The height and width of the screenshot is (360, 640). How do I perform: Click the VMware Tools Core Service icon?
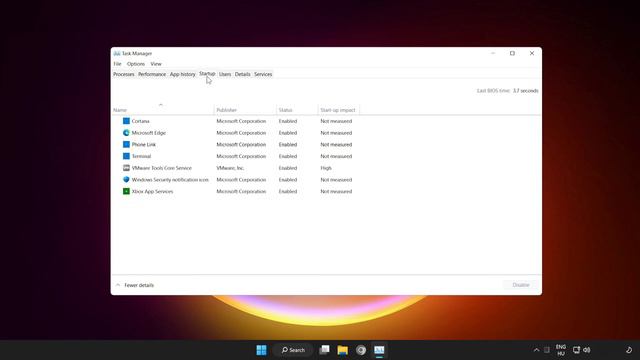point(126,168)
